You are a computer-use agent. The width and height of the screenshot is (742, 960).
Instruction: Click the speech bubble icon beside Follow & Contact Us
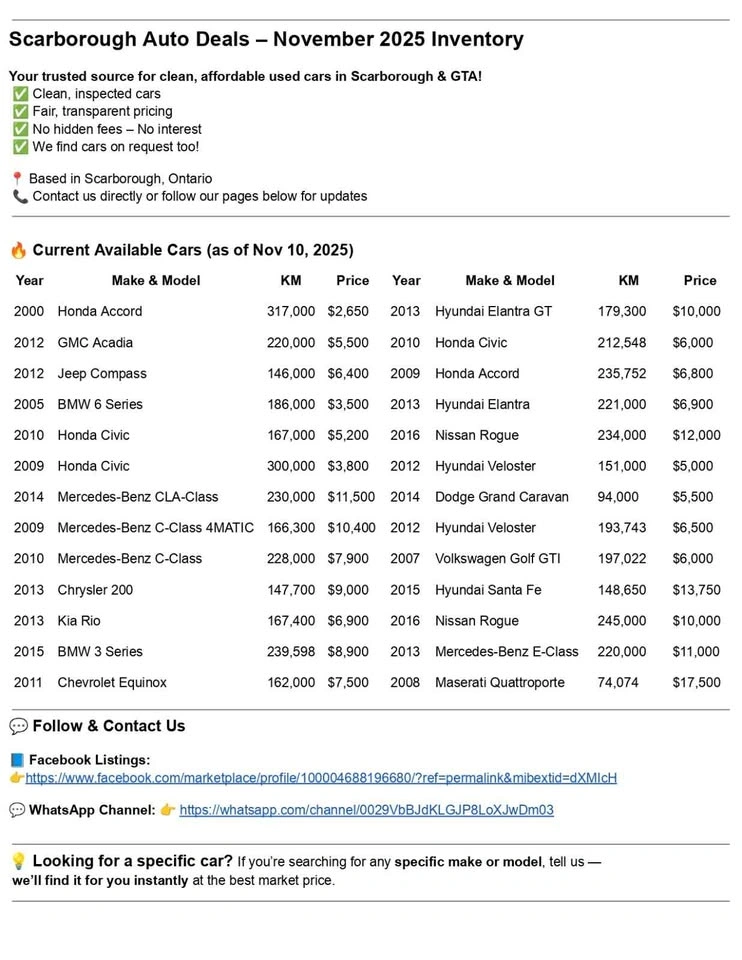coord(18,726)
